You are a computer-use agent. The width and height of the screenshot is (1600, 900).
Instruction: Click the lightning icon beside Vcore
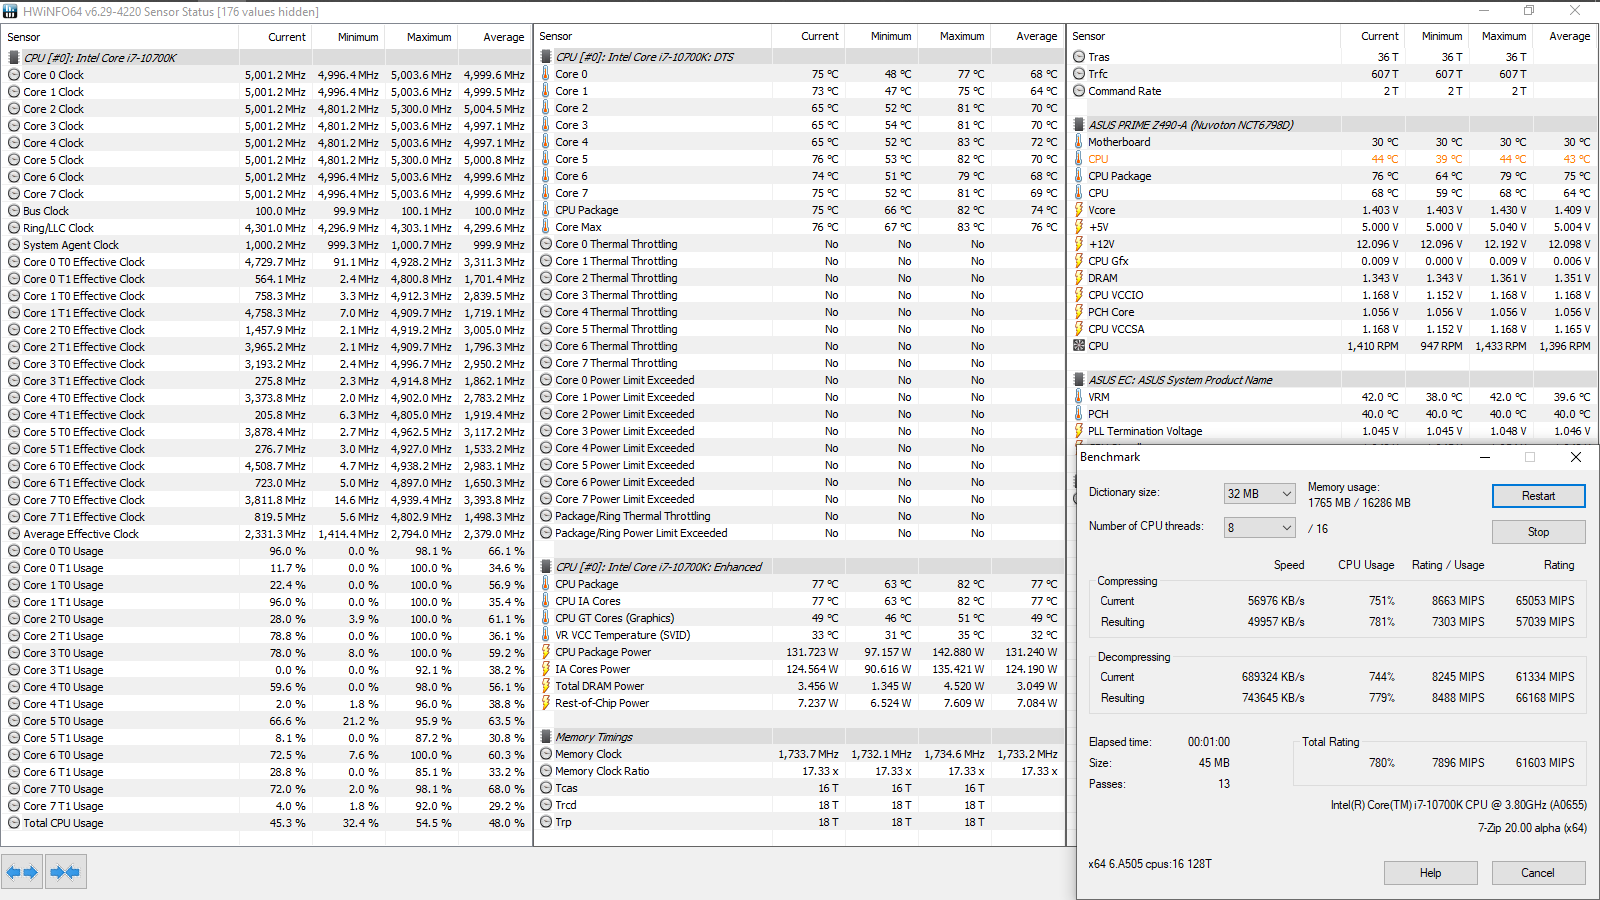(1079, 210)
